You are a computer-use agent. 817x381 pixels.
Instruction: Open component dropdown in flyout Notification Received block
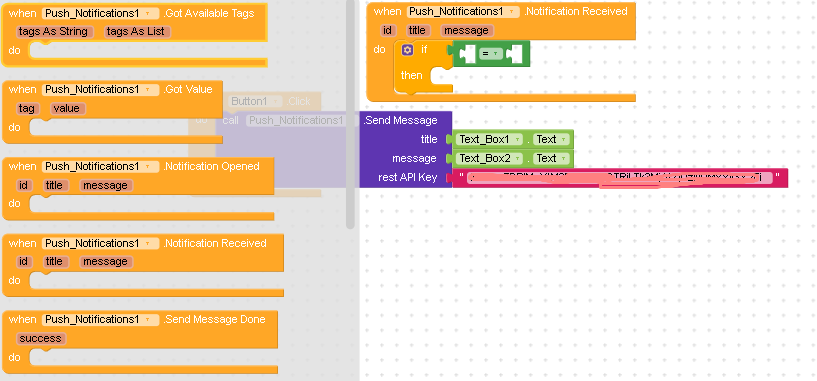100,243
